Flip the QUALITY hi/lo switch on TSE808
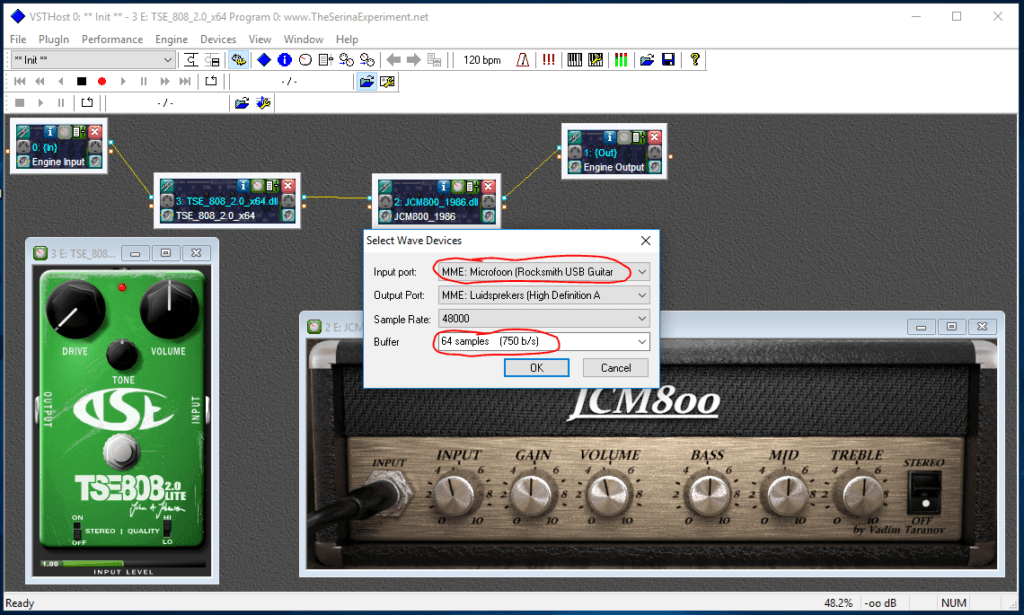 coord(167,528)
